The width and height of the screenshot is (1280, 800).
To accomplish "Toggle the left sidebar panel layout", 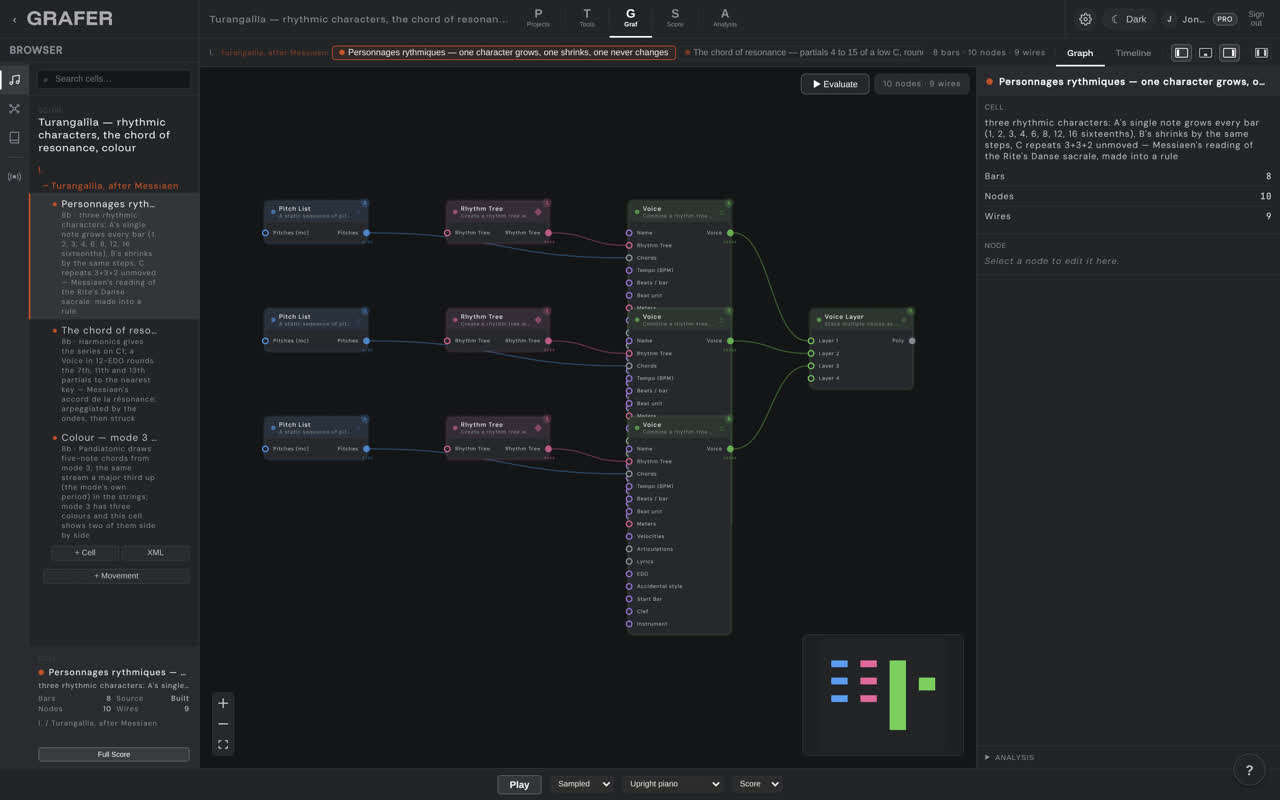I will coord(1181,53).
